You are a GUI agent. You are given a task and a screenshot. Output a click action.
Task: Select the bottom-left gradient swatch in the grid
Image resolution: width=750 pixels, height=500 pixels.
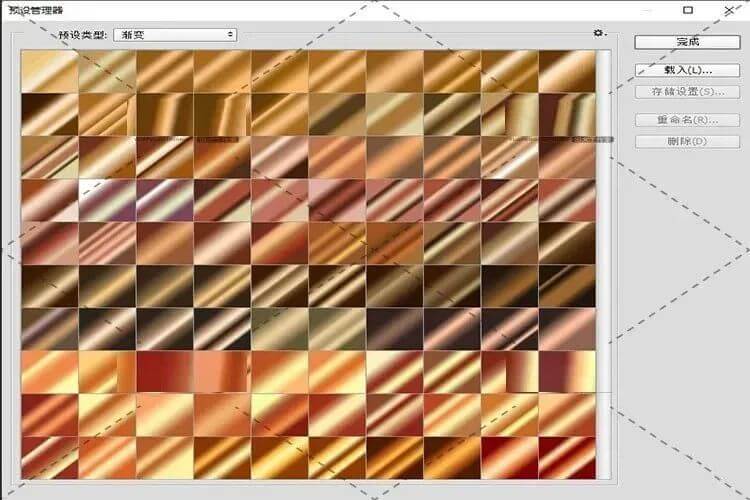48,457
